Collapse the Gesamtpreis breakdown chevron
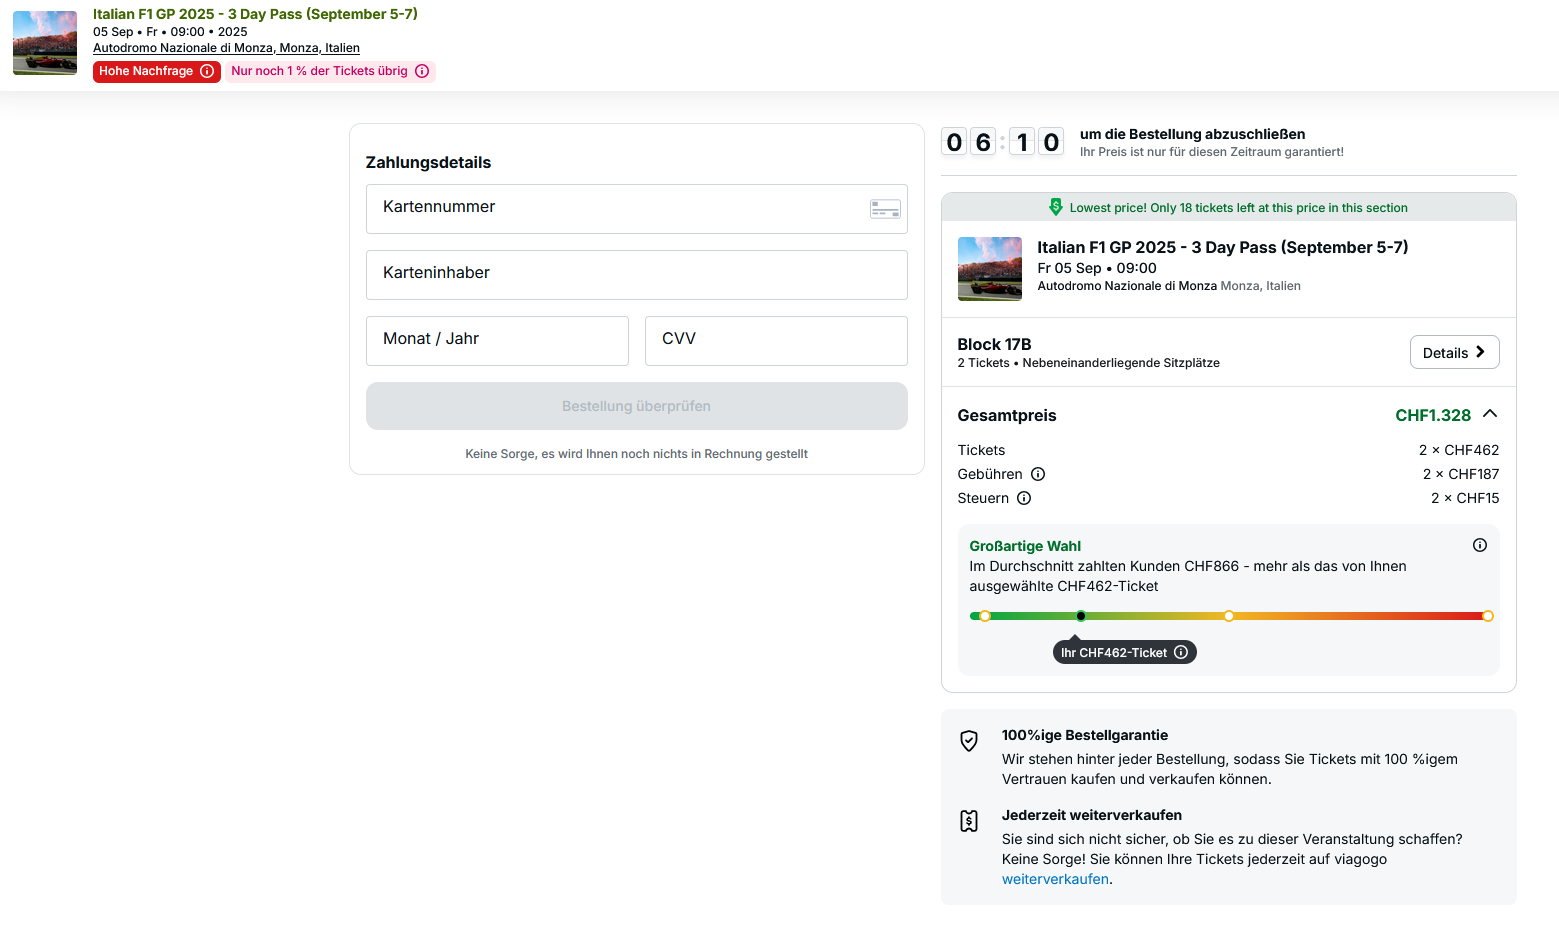Screen dimensions: 1559x925 [x=1490, y=414]
